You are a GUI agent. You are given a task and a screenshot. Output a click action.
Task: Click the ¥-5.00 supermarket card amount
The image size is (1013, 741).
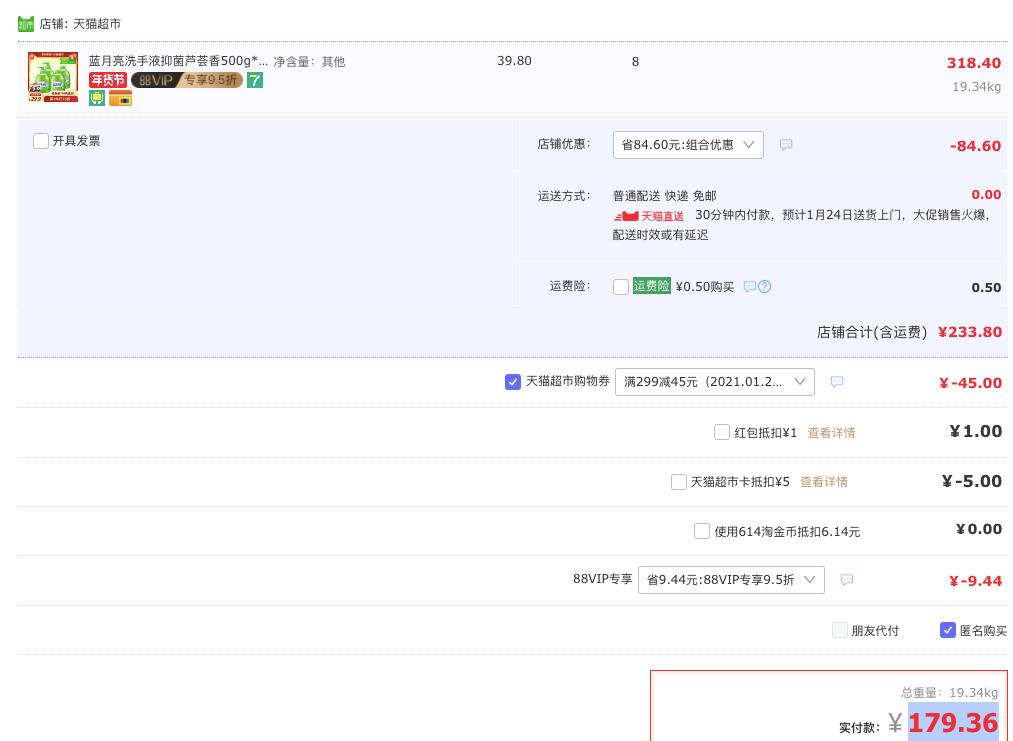(972, 481)
